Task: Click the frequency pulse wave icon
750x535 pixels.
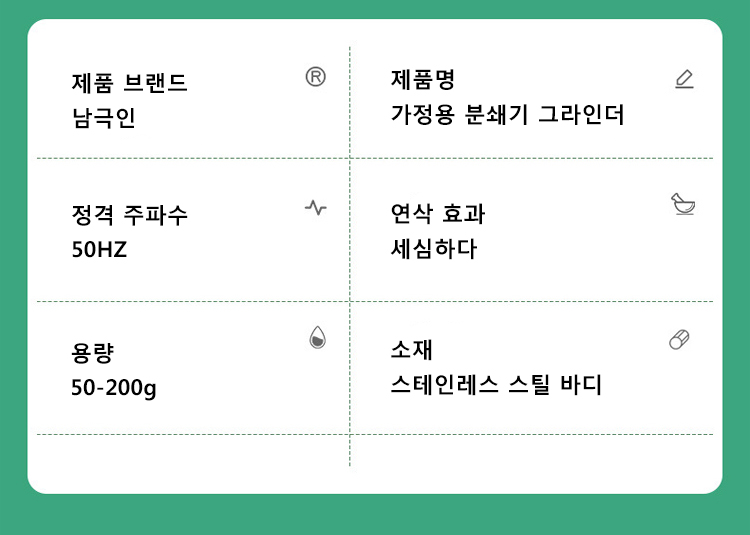Action: [315, 208]
